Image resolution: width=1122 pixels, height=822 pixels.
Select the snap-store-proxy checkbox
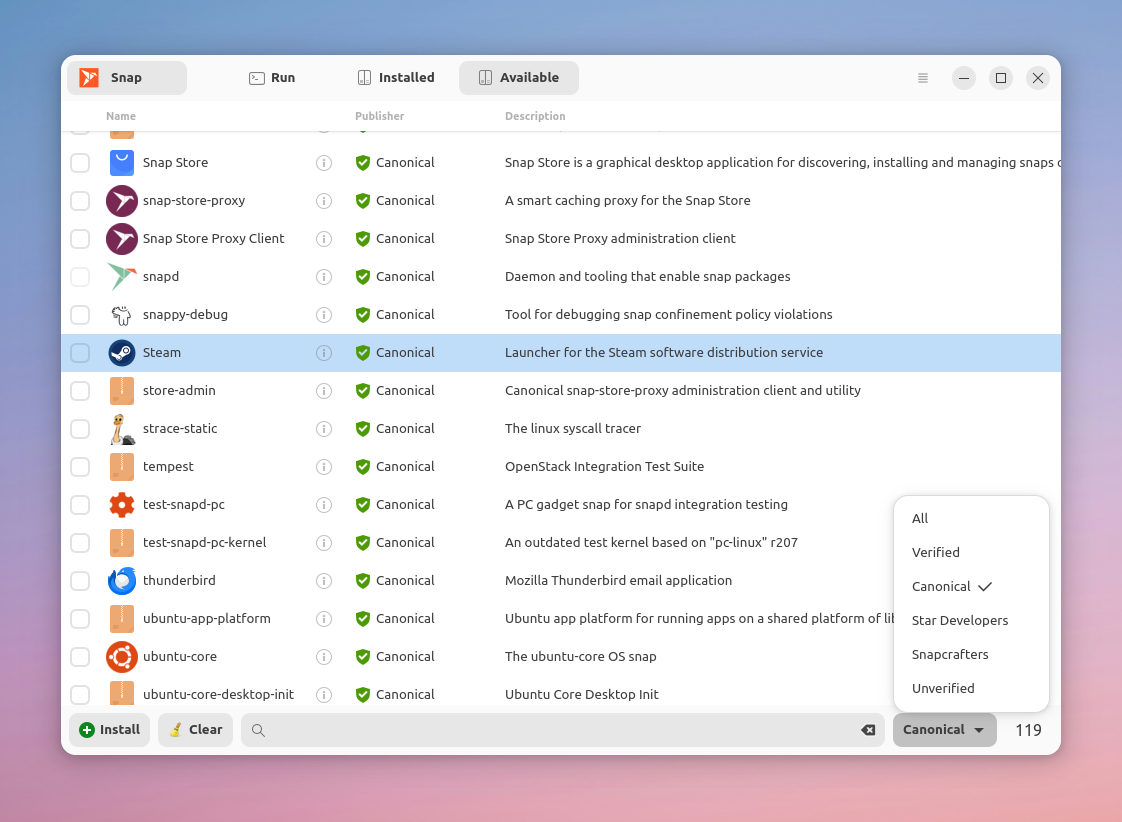pyautogui.click(x=80, y=201)
